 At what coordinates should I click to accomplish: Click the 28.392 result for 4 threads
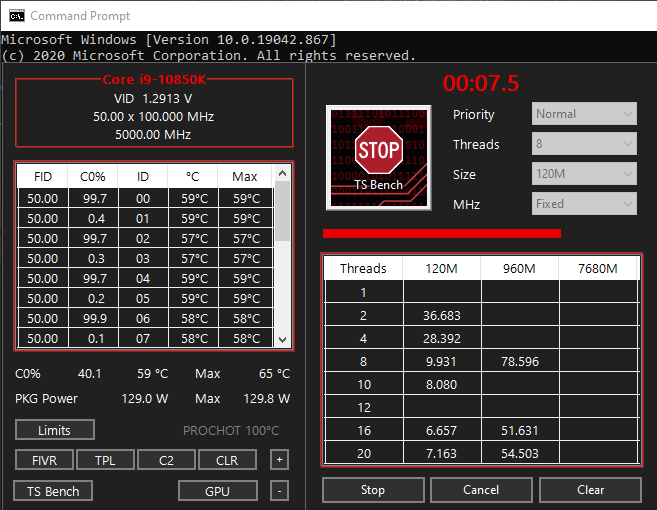click(x=442, y=338)
